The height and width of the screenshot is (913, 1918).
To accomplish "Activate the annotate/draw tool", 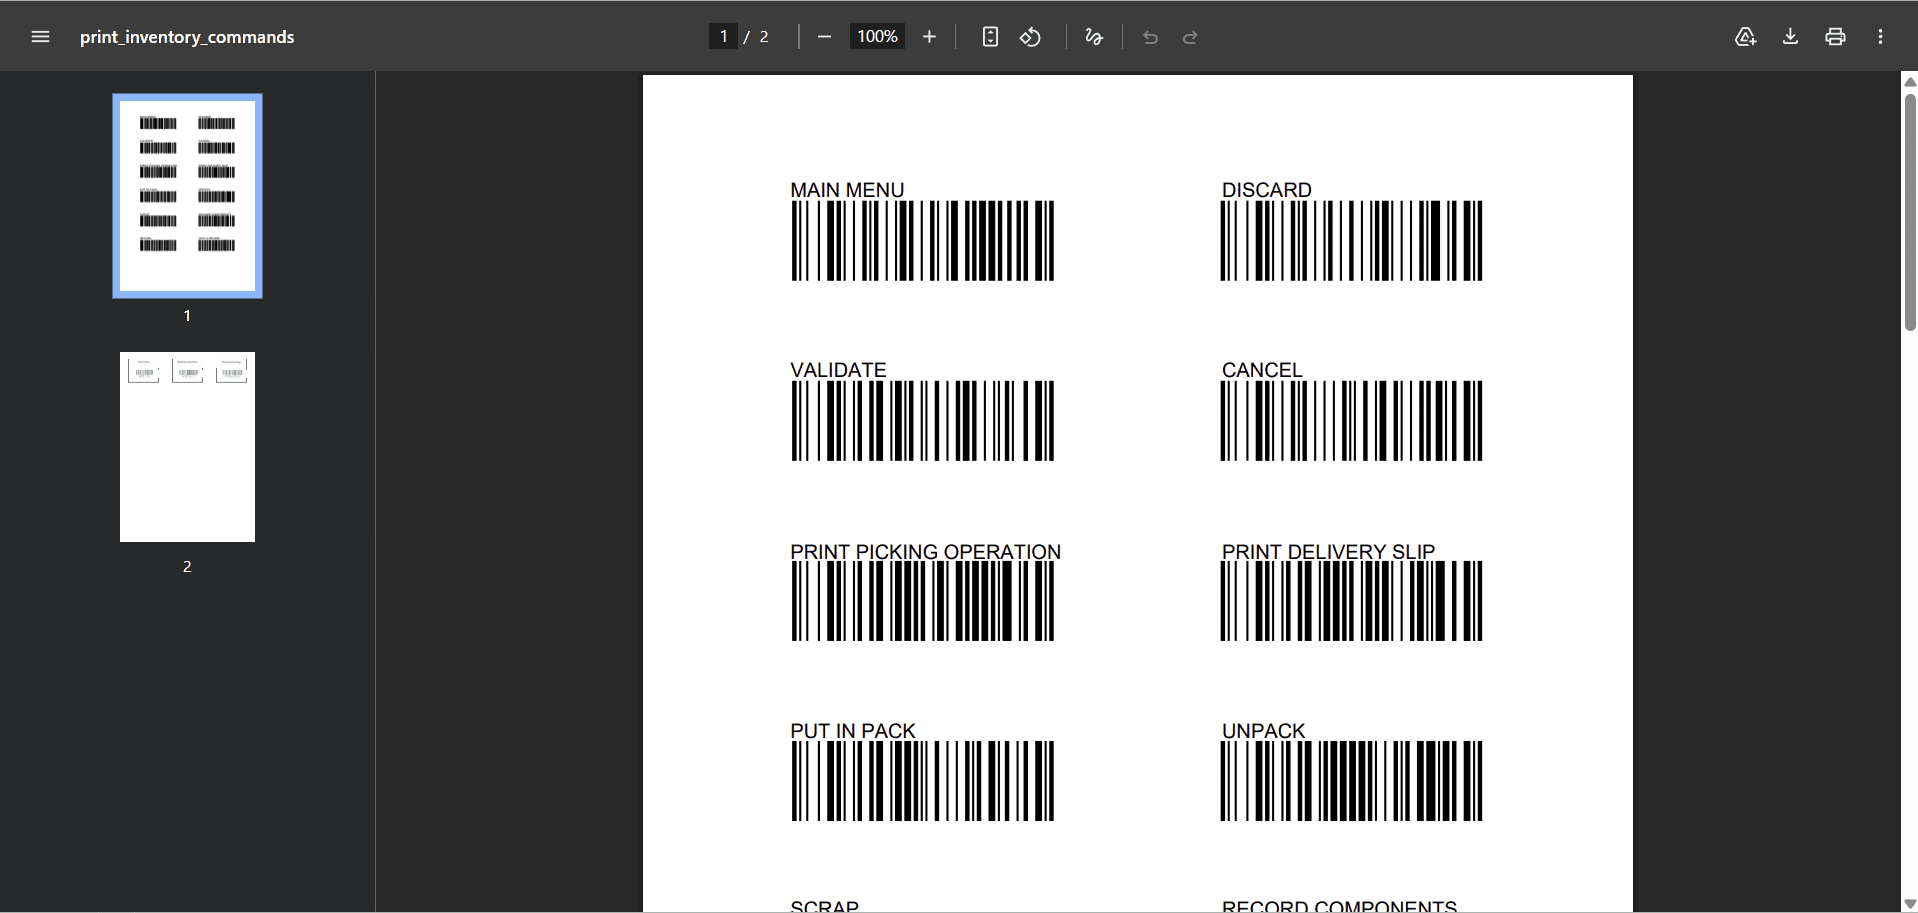I will pos(1093,37).
